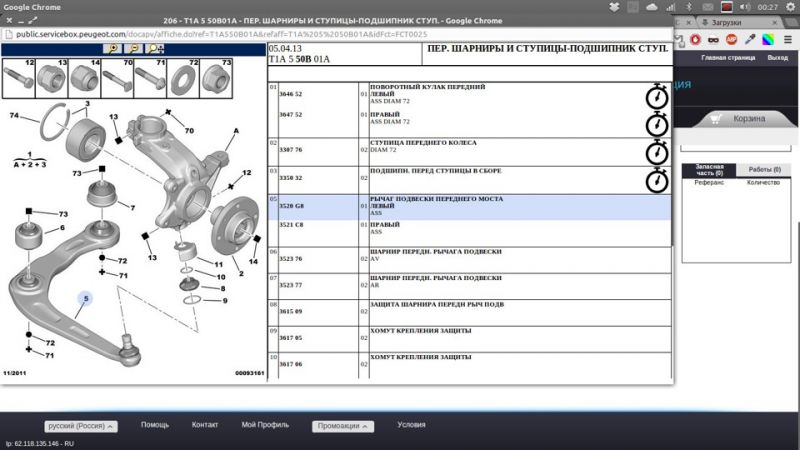Select part reference 3617 05
This screenshot has height=450, width=800.
pos(290,338)
